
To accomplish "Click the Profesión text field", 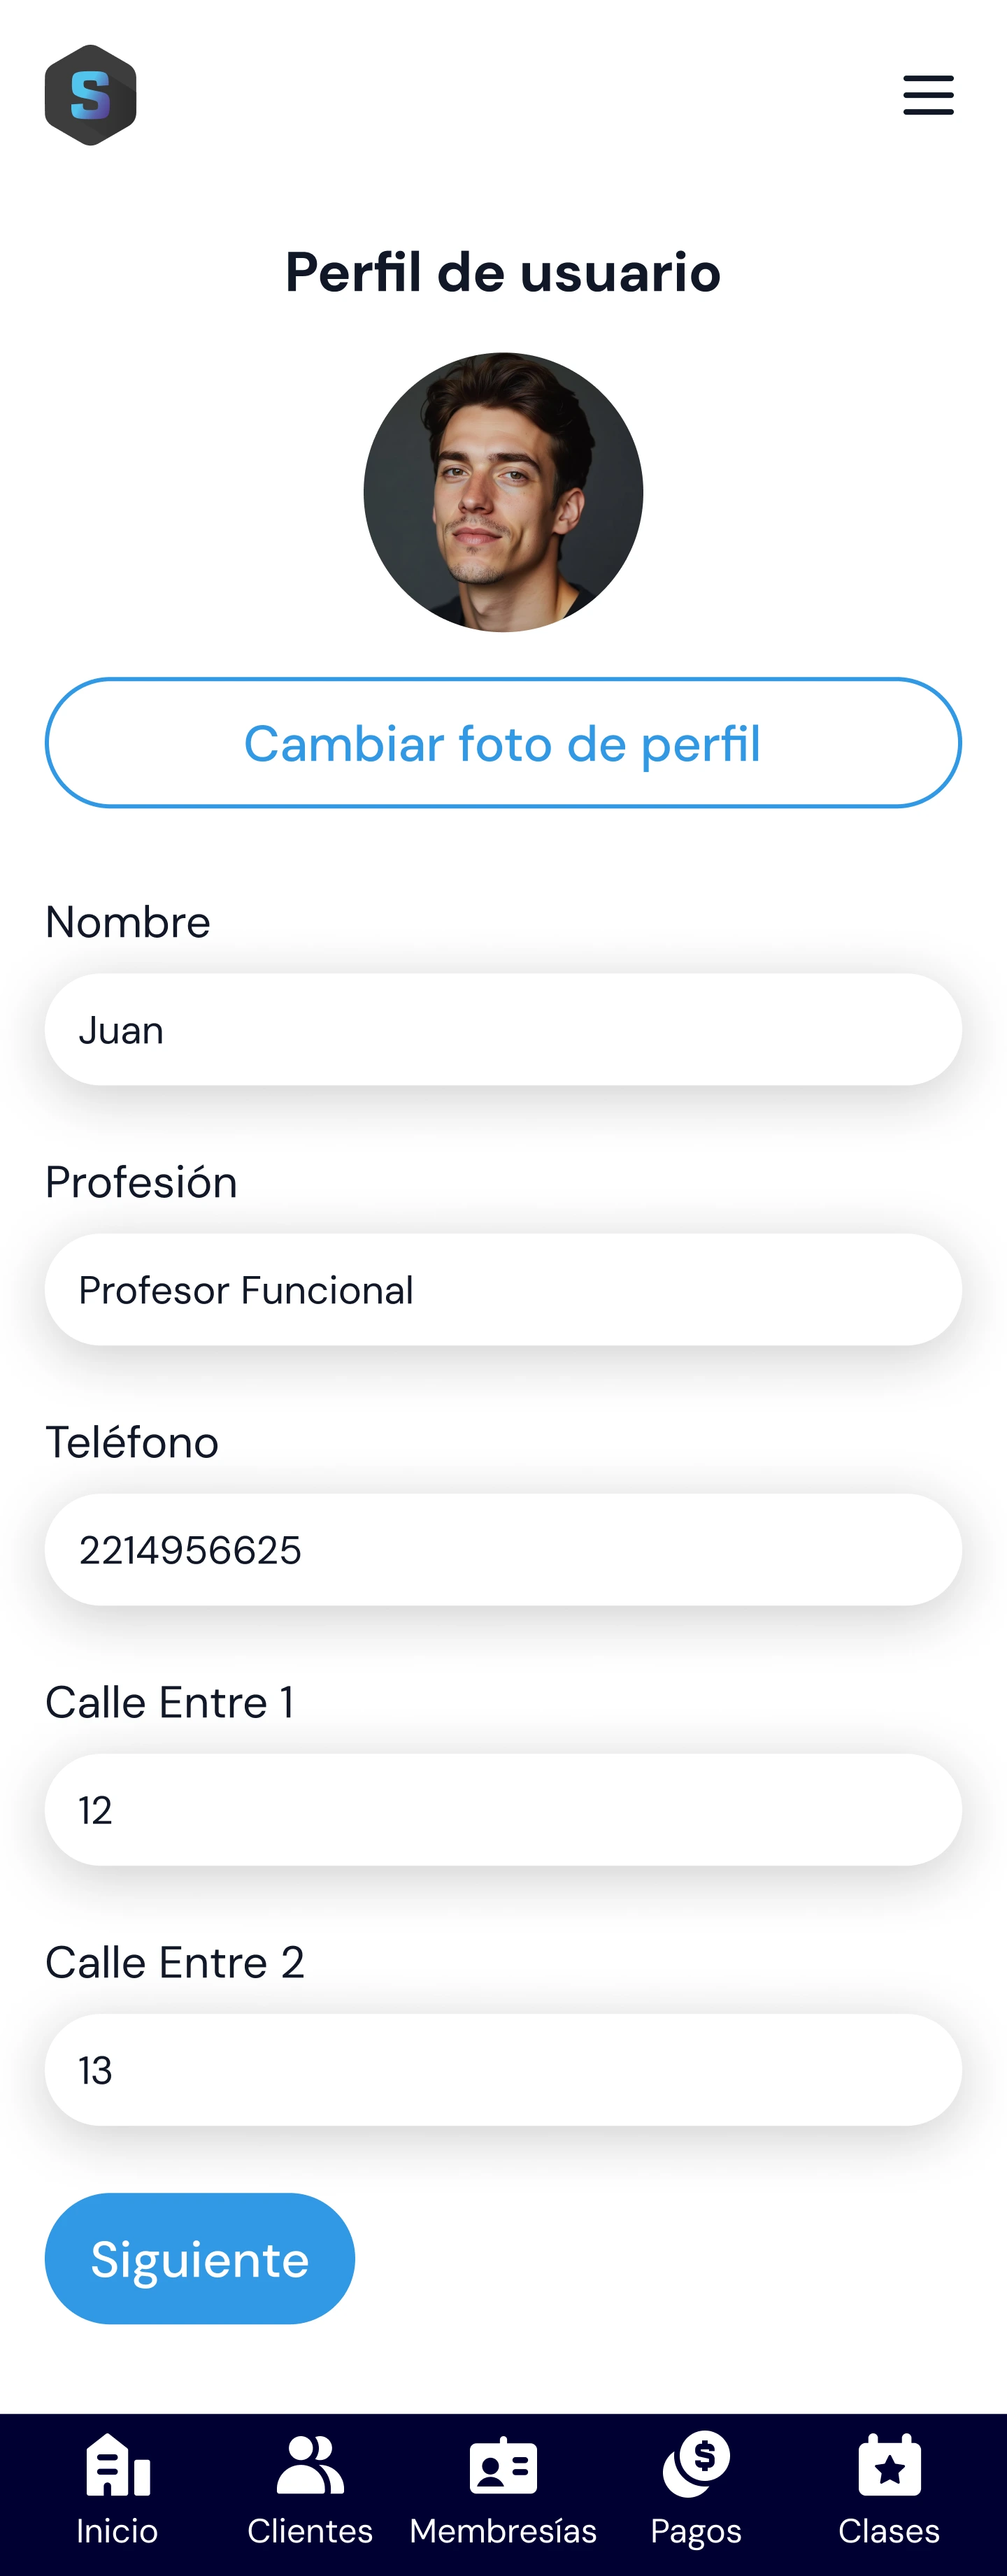I will coord(503,1290).
